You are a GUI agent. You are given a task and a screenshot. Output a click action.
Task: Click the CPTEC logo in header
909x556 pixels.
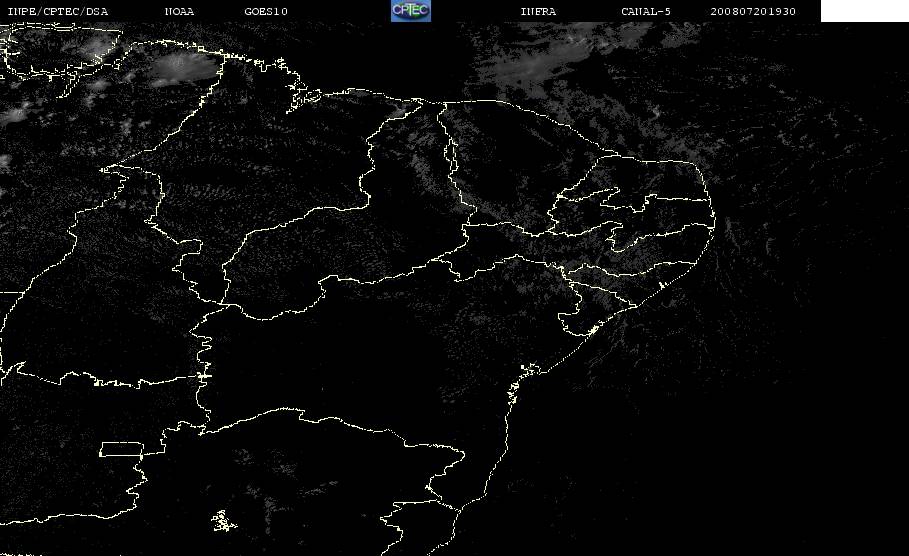click(410, 11)
